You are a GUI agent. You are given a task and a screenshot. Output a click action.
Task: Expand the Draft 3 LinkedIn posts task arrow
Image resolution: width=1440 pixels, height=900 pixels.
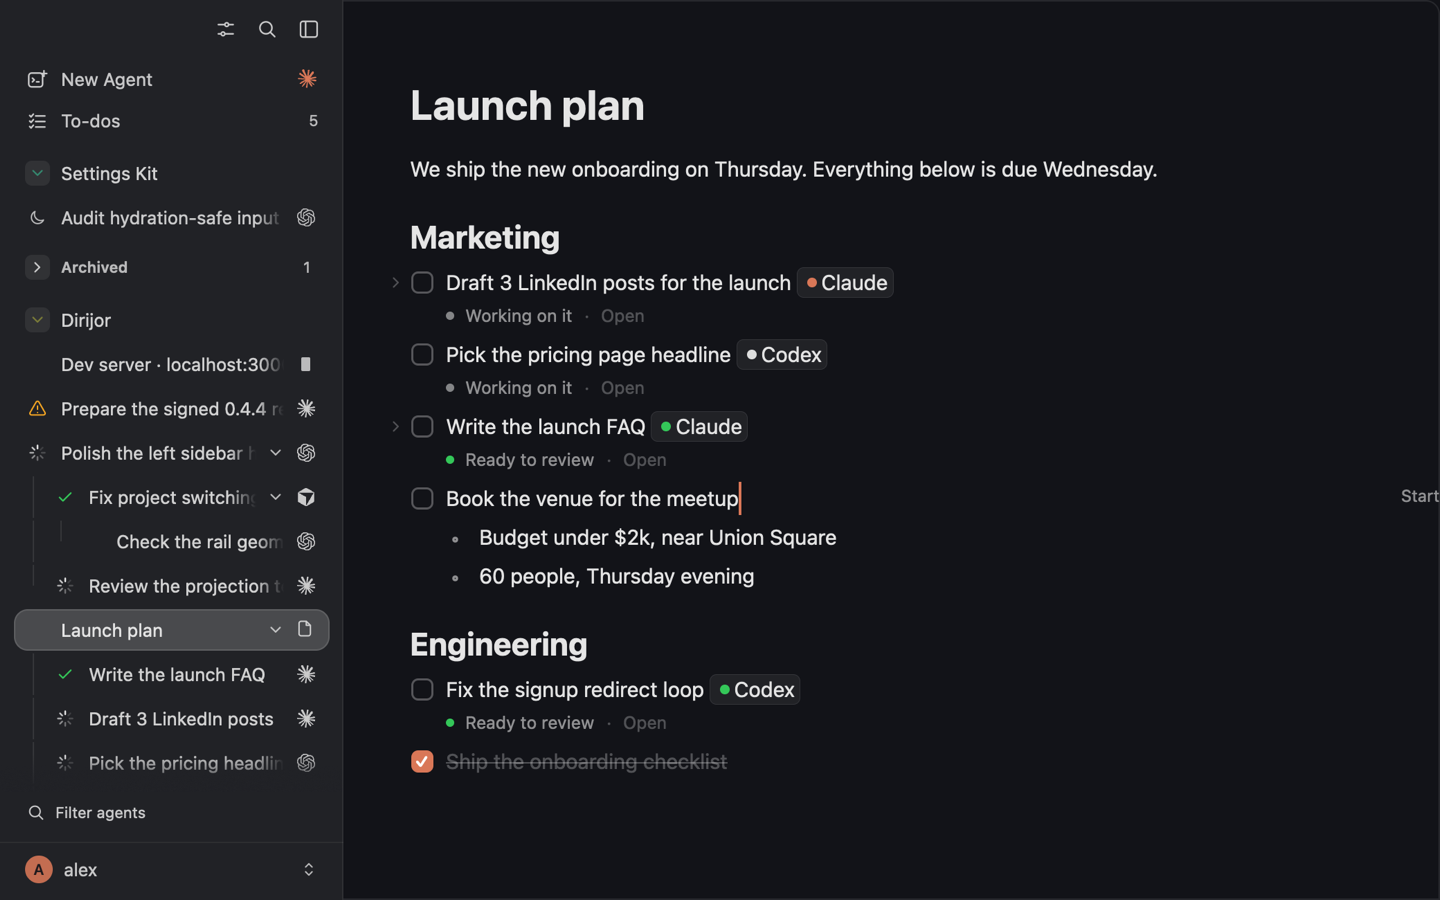395,283
